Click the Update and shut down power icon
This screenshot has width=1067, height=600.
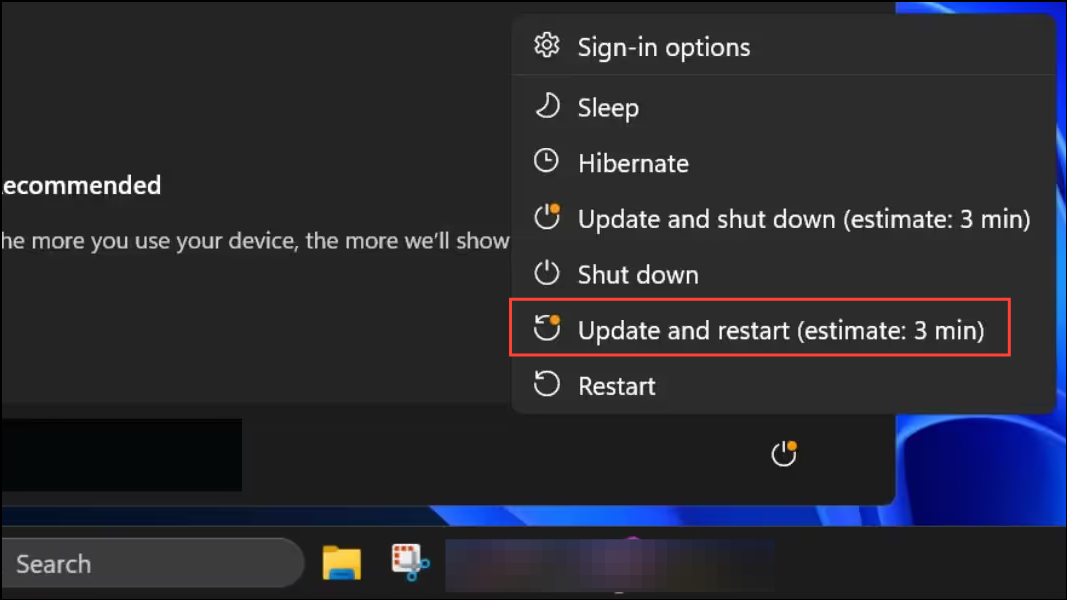point(547,217)
